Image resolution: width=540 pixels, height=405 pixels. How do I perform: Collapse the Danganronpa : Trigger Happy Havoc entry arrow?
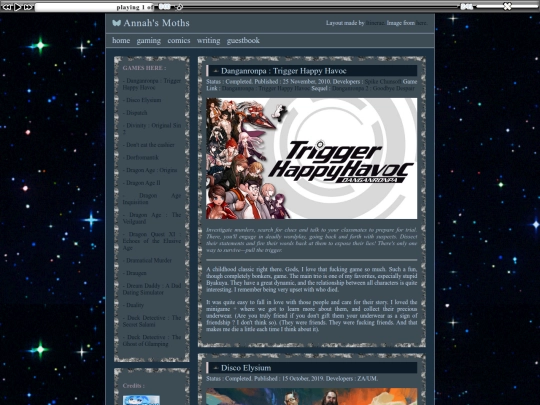click(x=216, y=71)
